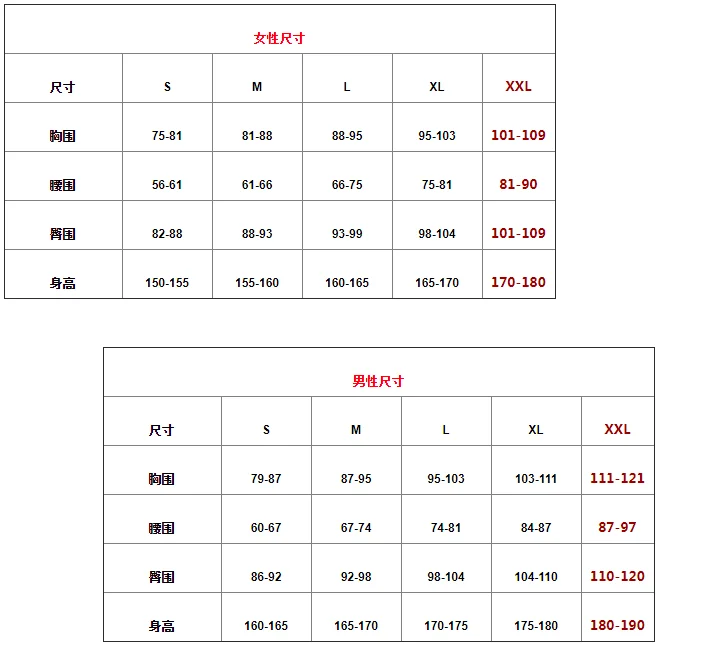This screenshot has width=701, height=670.
Task: Click men's M waist value 67-74
Action: (x=356, y=528)
